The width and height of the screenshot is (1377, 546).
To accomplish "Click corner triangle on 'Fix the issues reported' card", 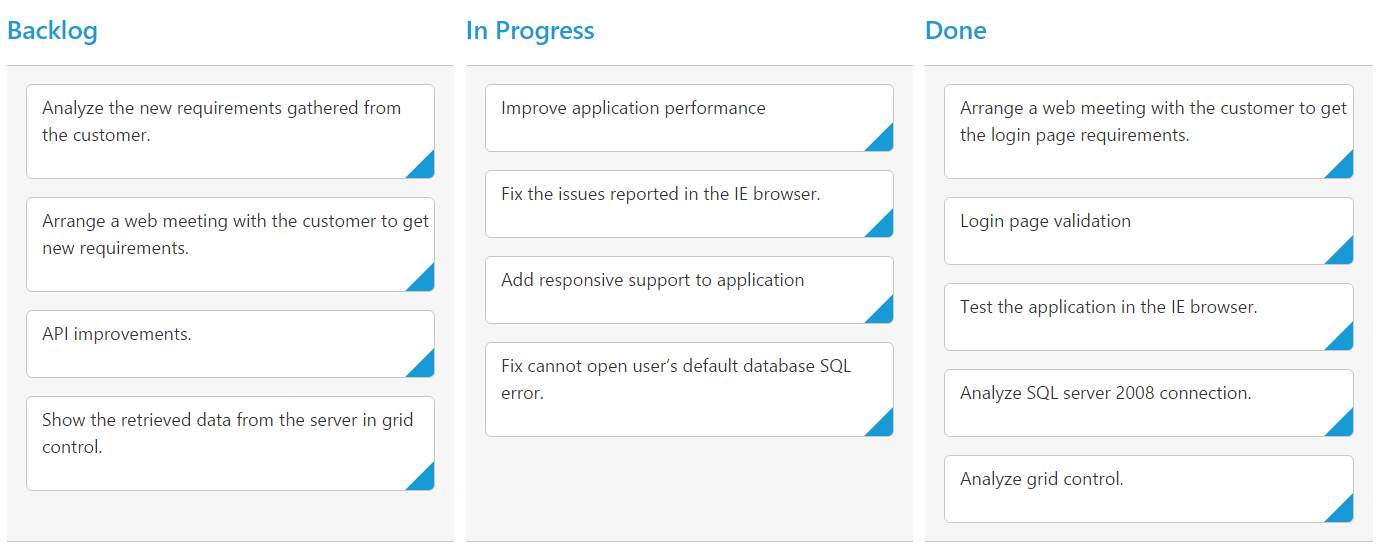I will 883,227.
